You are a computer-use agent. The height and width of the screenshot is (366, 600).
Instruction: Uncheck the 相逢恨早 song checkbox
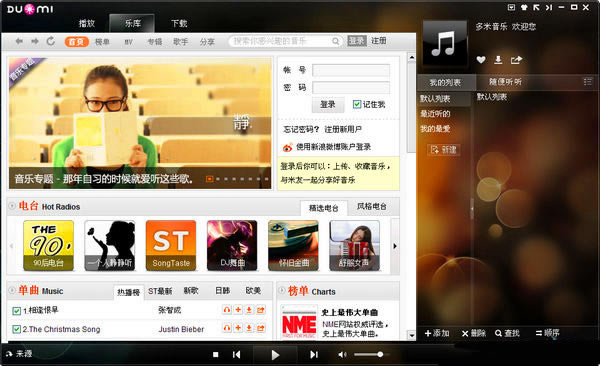coord(16,310)
